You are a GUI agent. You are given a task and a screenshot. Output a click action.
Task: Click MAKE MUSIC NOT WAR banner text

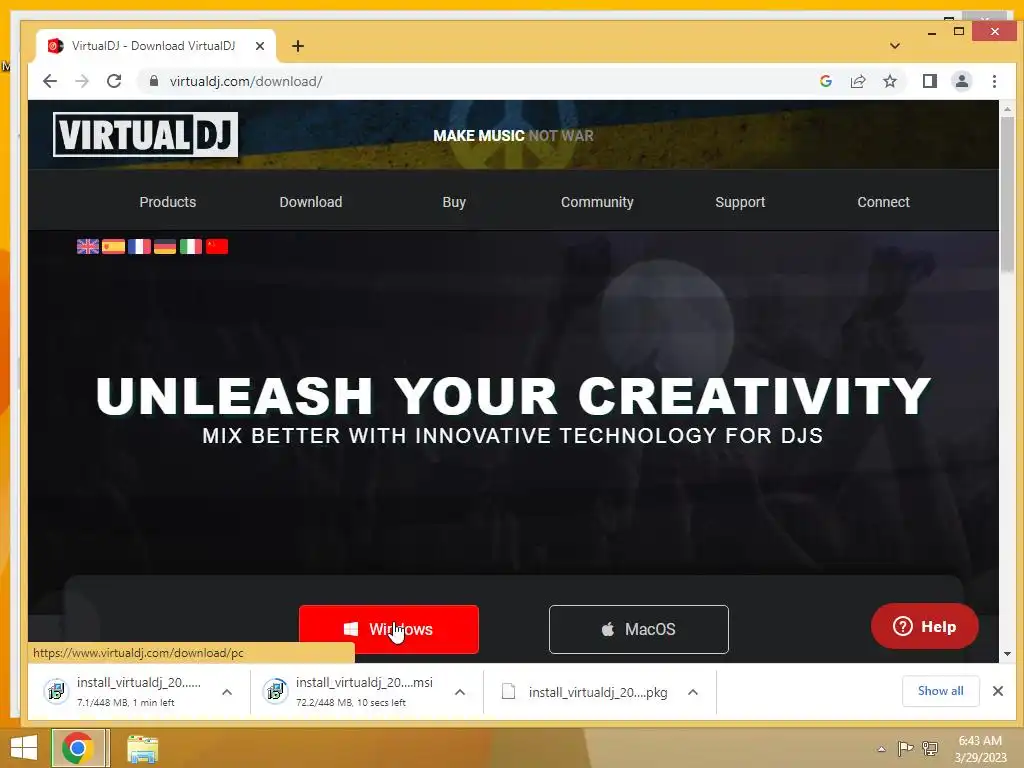pos(513,136)
